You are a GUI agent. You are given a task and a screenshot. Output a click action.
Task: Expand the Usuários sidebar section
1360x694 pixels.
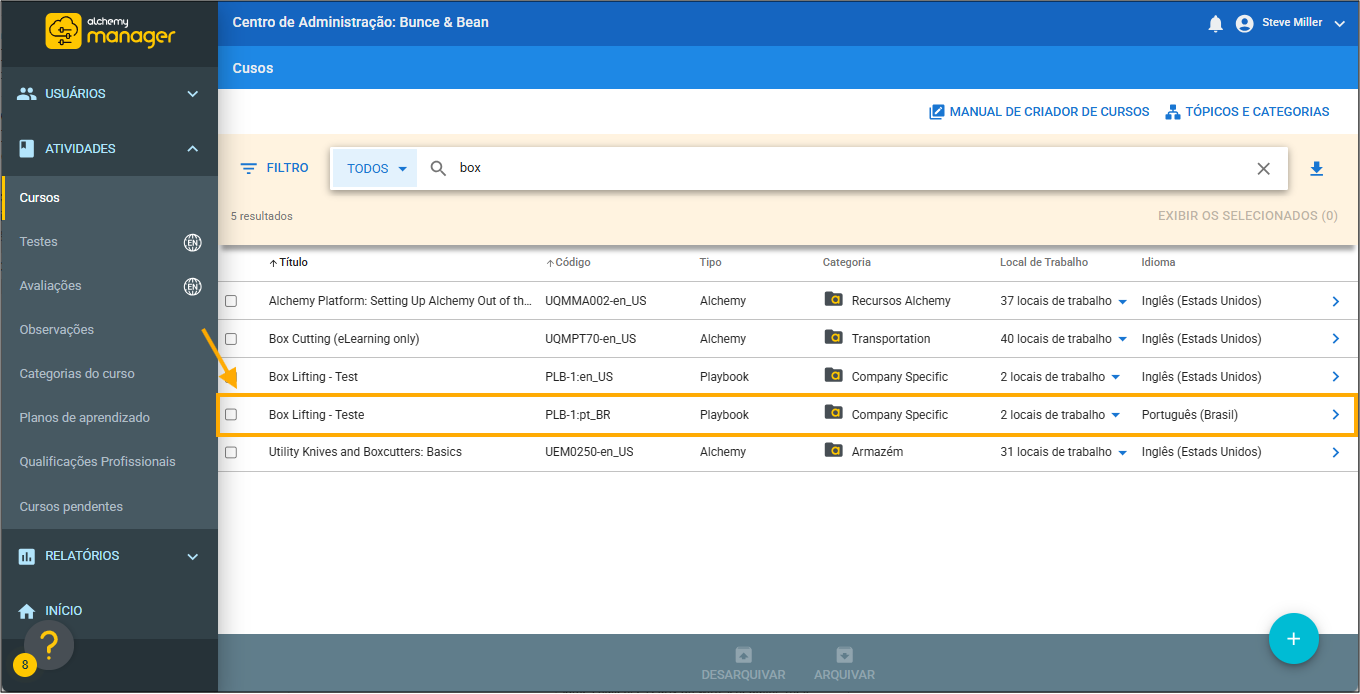pos(109,94)
